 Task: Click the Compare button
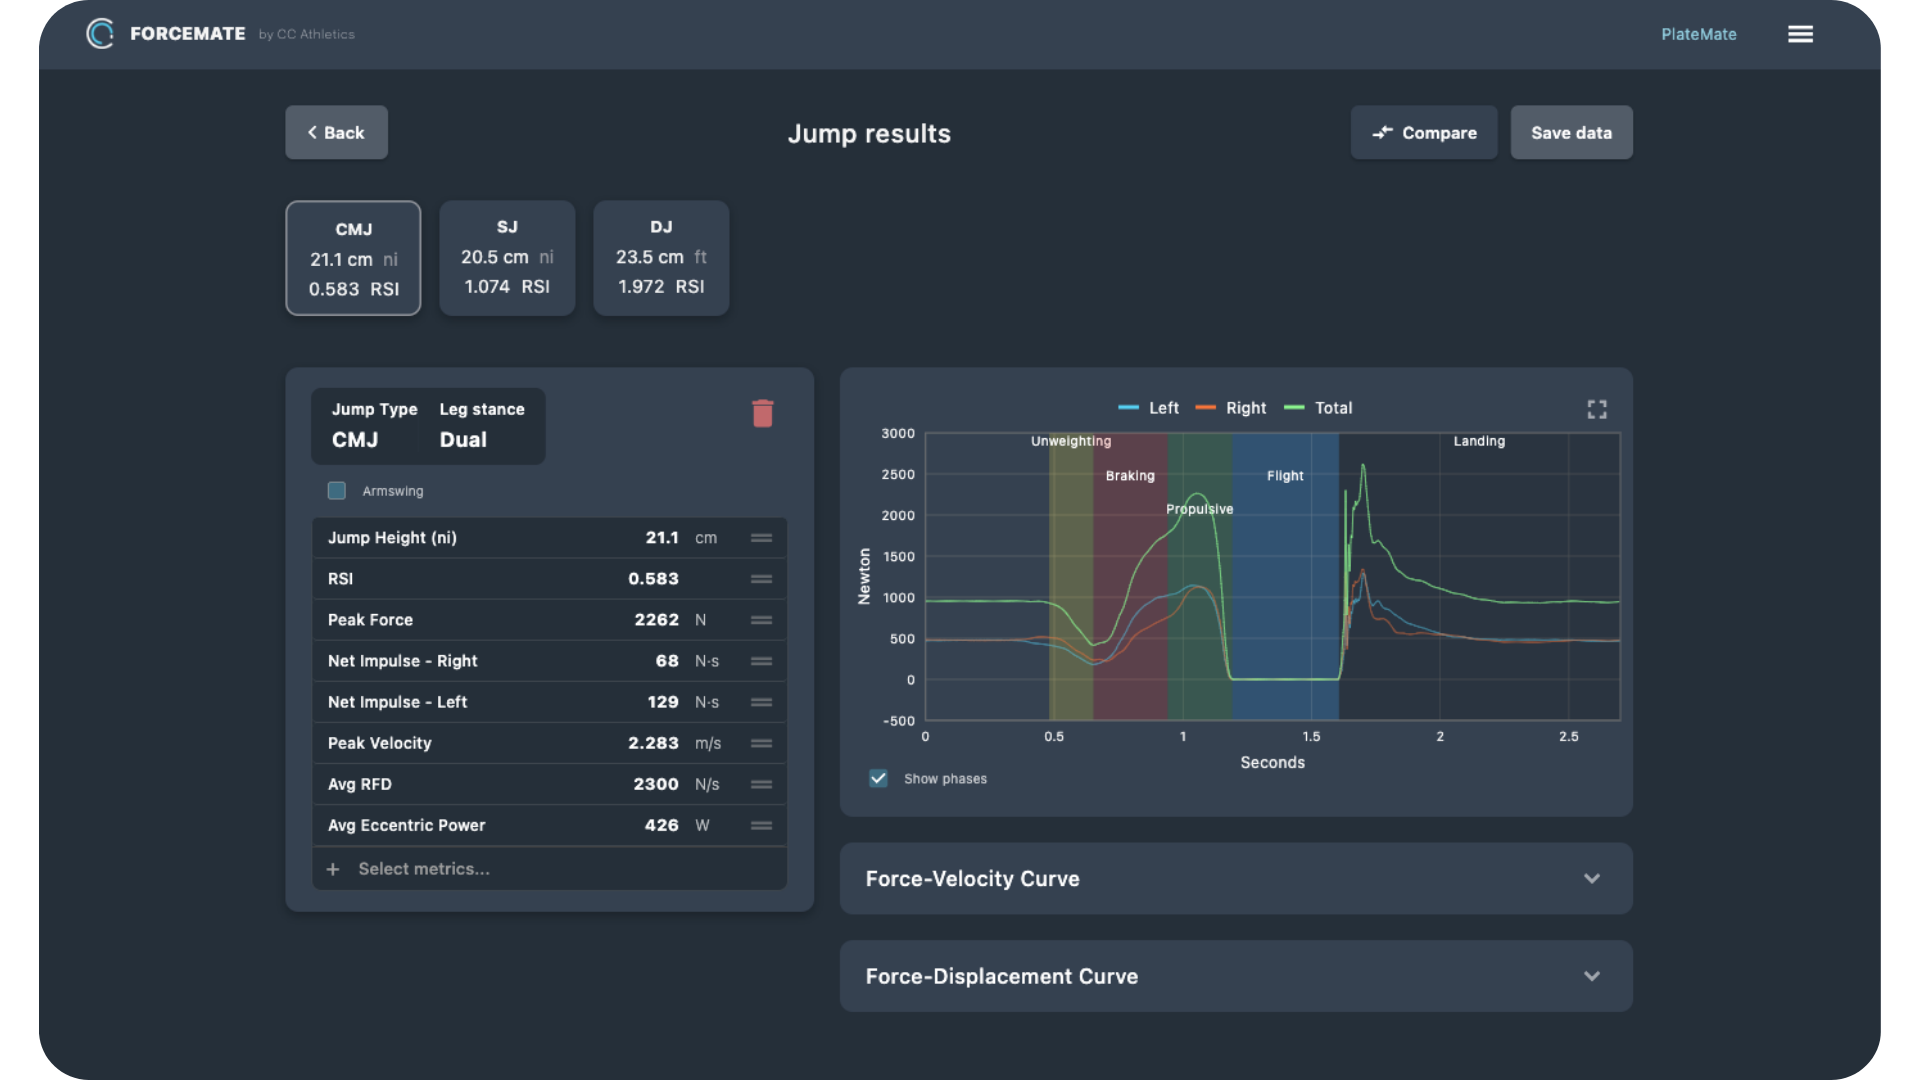coord(1423,133)
